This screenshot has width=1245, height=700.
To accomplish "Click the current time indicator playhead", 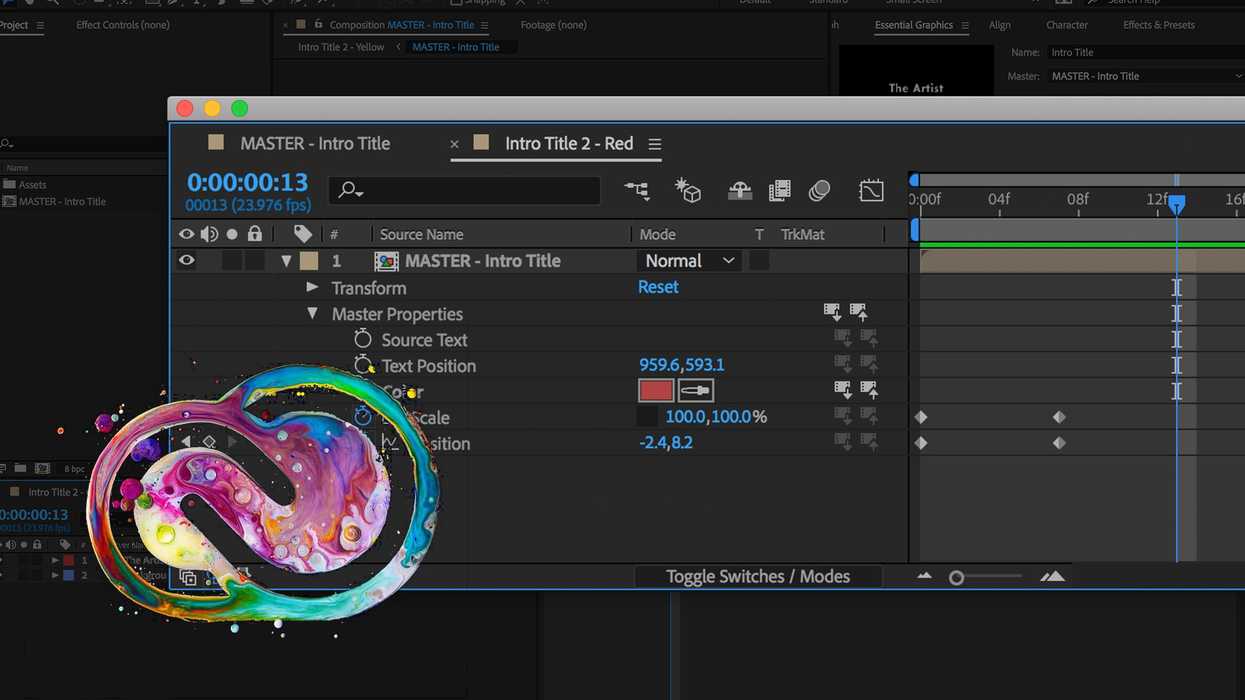I will pos(1177,204).
